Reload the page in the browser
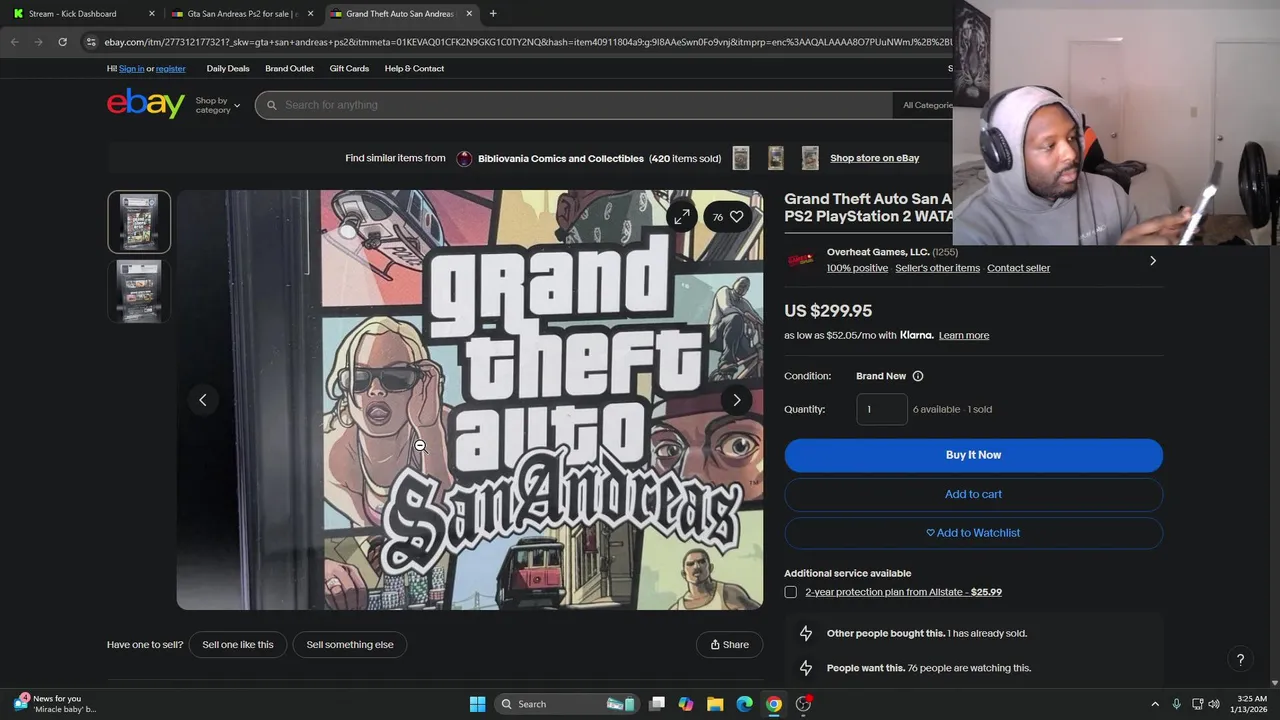1280x720 pixels. [62, 42]
